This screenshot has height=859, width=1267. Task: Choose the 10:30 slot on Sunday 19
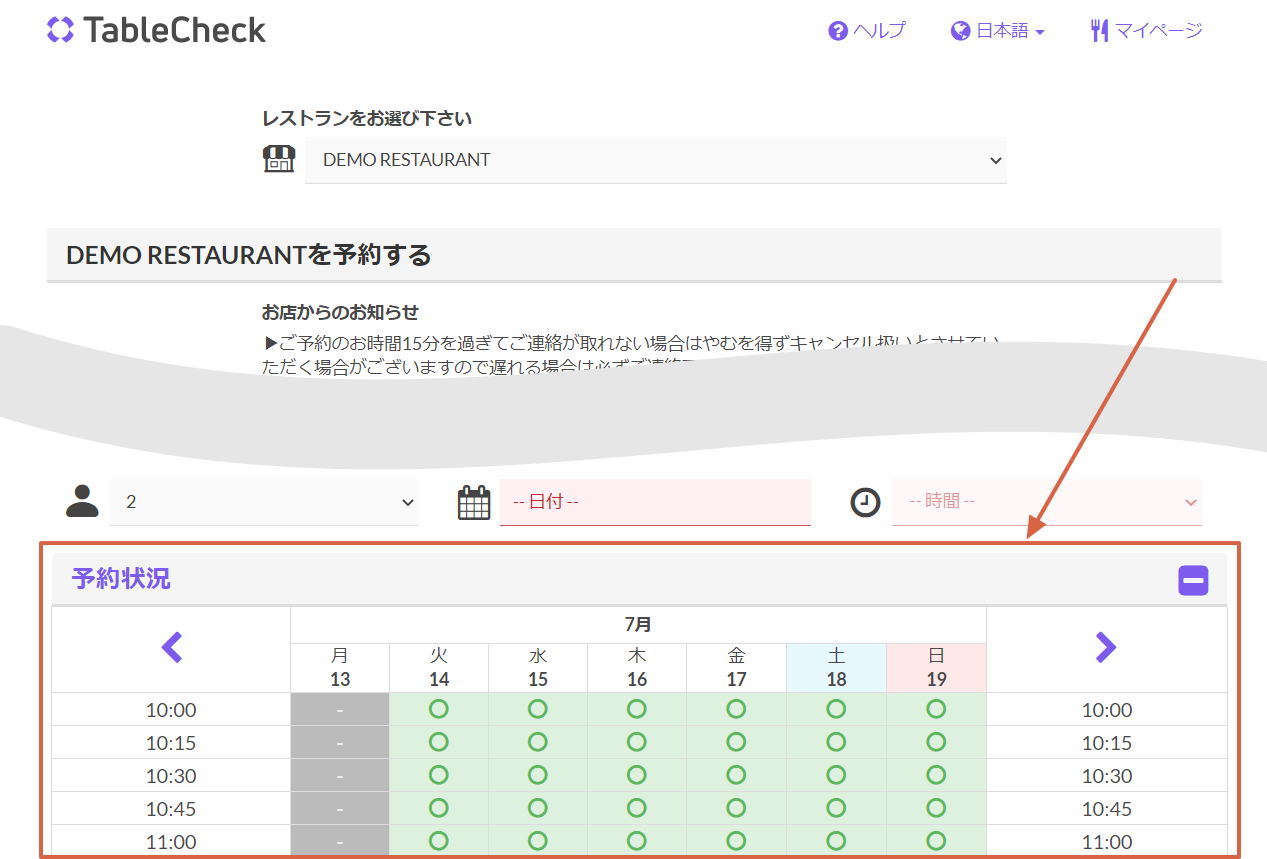click(x=936, y=775)
